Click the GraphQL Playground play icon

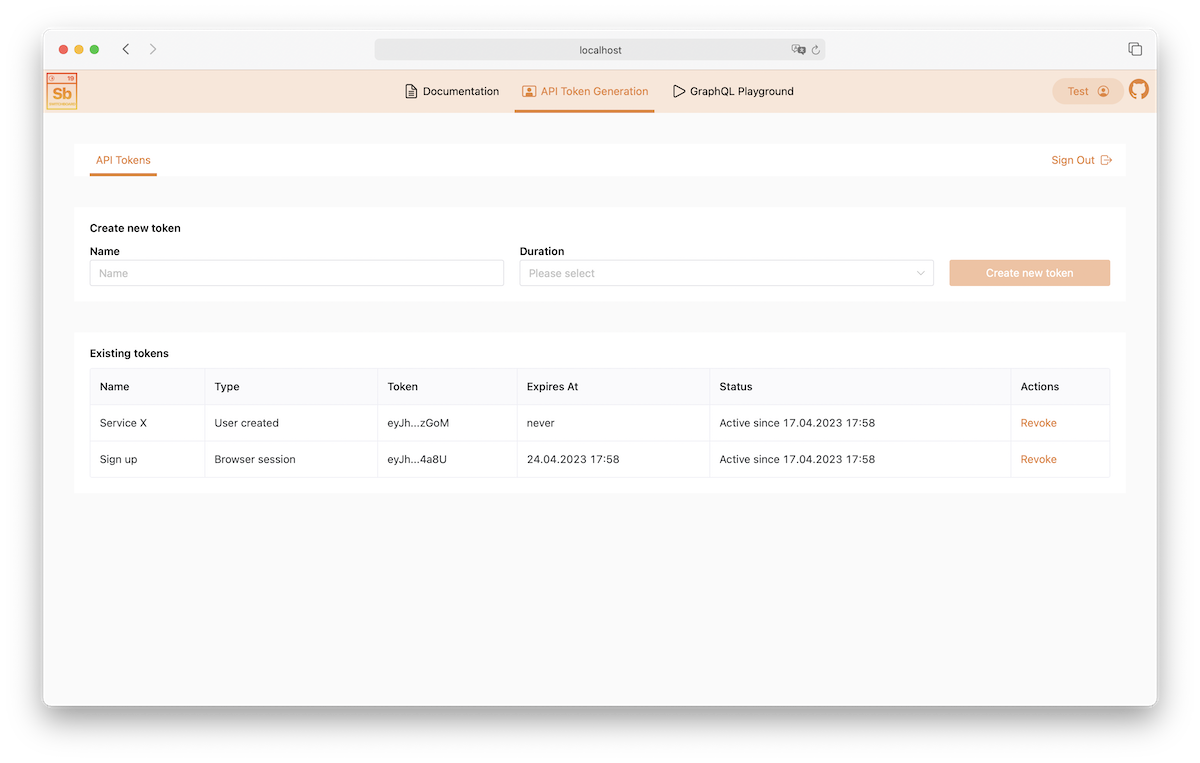(x=679, y=91)
